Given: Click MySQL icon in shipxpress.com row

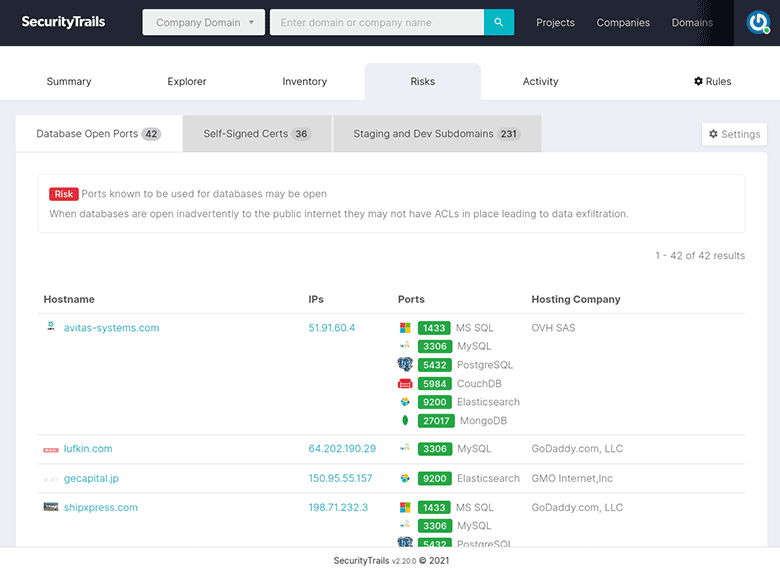Looking at the screenshot, I should pyautogui.click(x=405, y=525).
